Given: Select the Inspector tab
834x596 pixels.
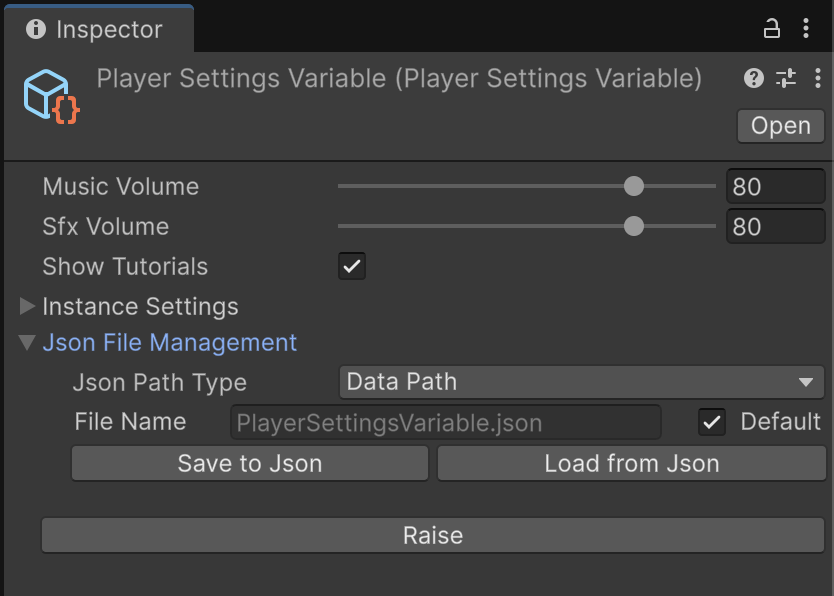Looking at the screenshot, I should click(100, 30).
